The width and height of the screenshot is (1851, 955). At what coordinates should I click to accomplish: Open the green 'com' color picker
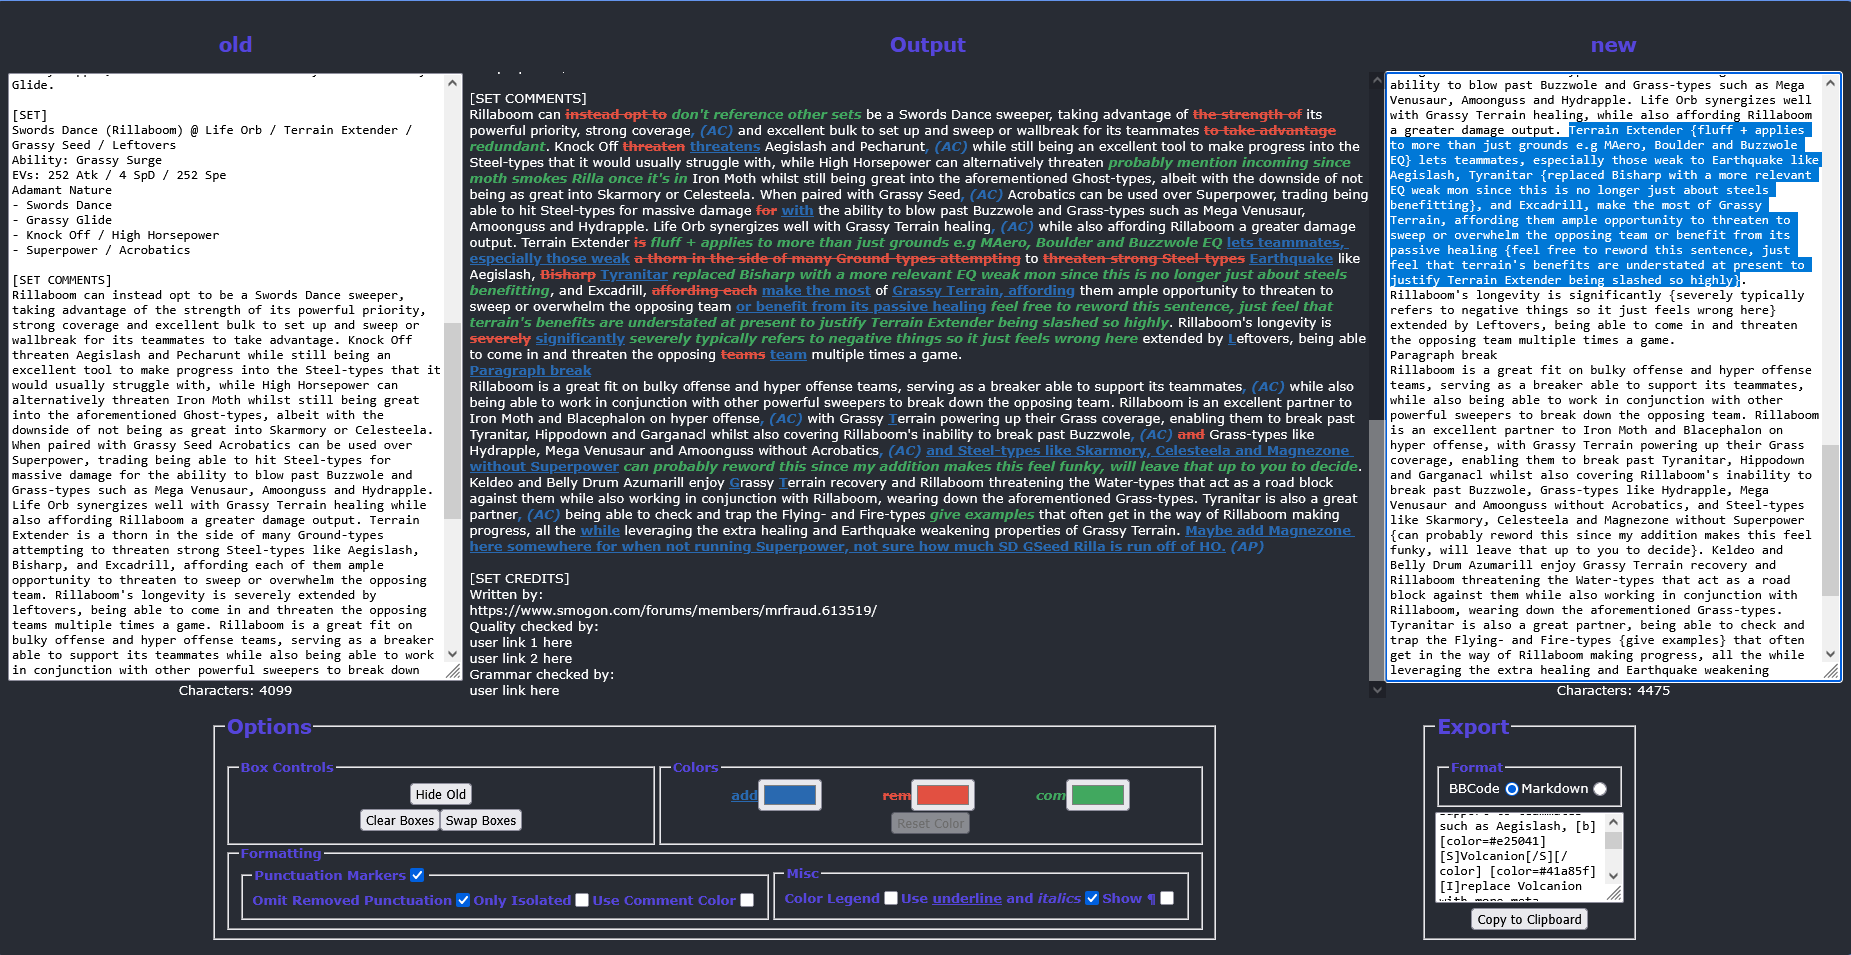[1098, 795]
